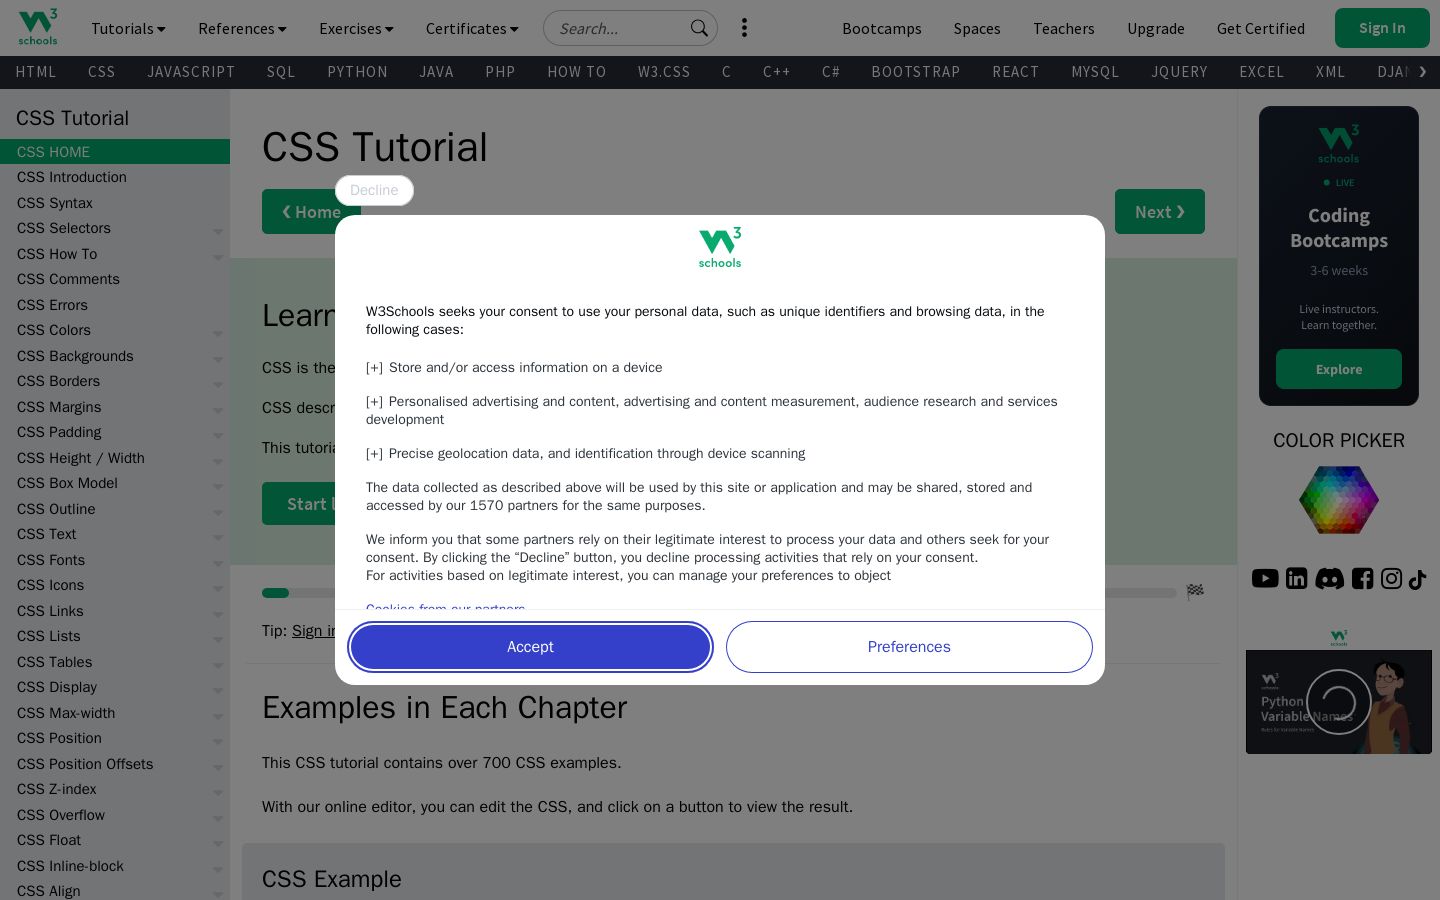Expand CSS Box Model submenu arrow
Image resolution: width=1440 pixels, height=900 pixels.
[x=217, y=486]
